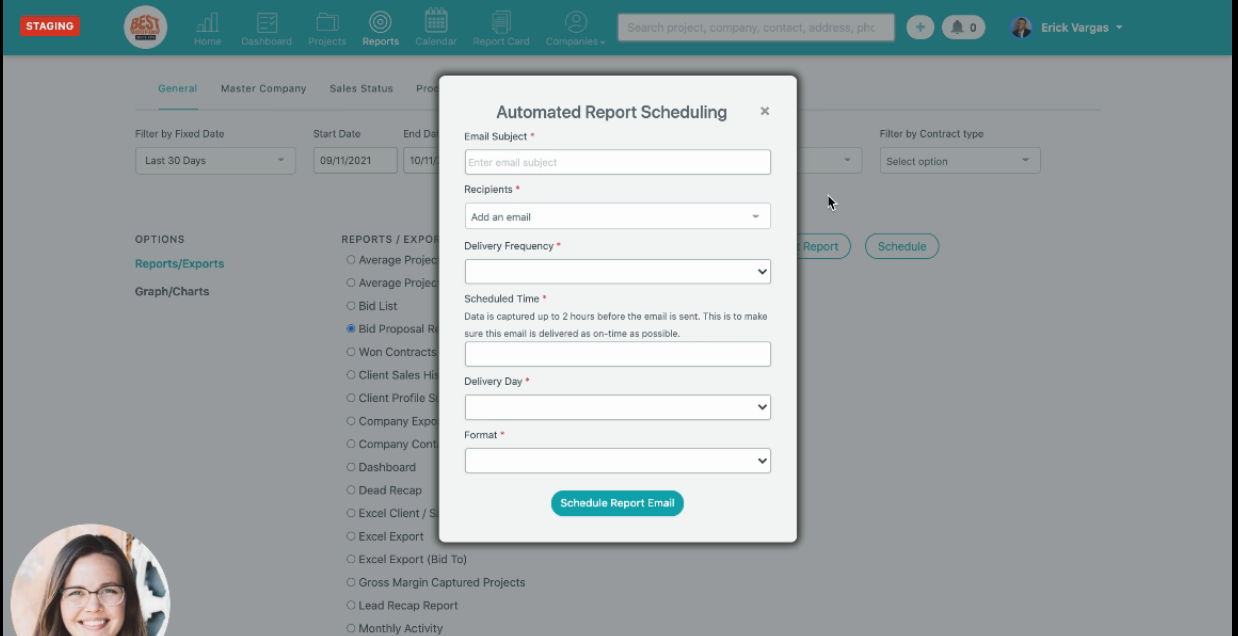Select Gross Margin Captured Projects radio
Viewport: 1238px width, 636px height.
click(x=351, y=582)
